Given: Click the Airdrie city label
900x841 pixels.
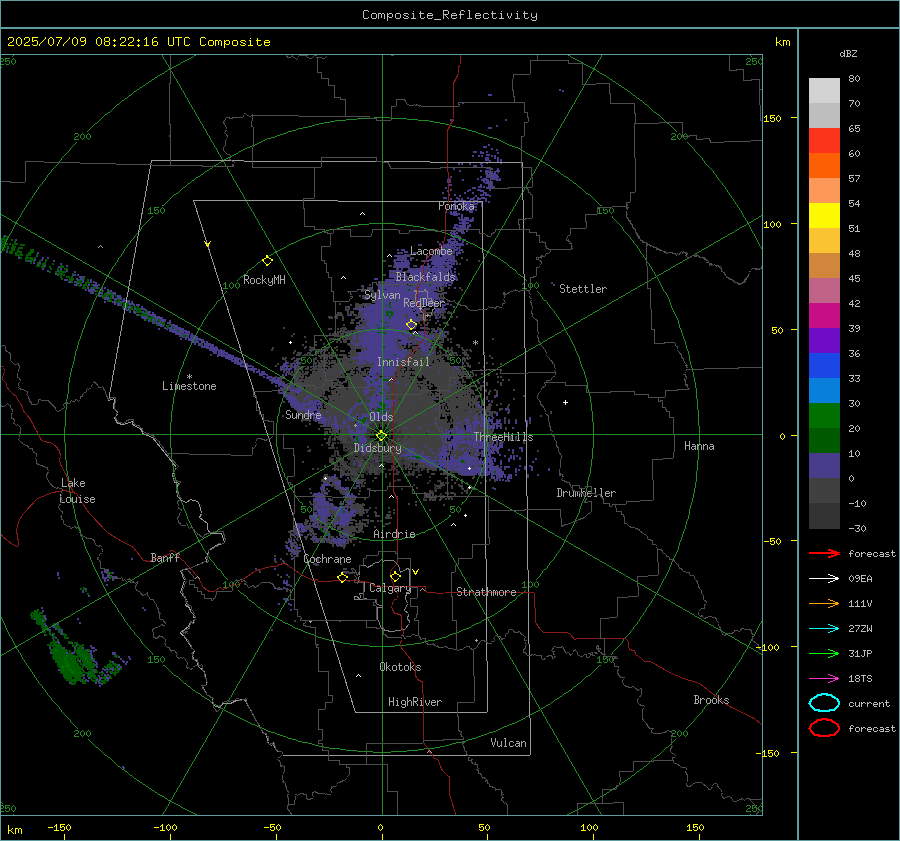Looking at the screenshot, I should pyautogui.click(x=394, y=534).
